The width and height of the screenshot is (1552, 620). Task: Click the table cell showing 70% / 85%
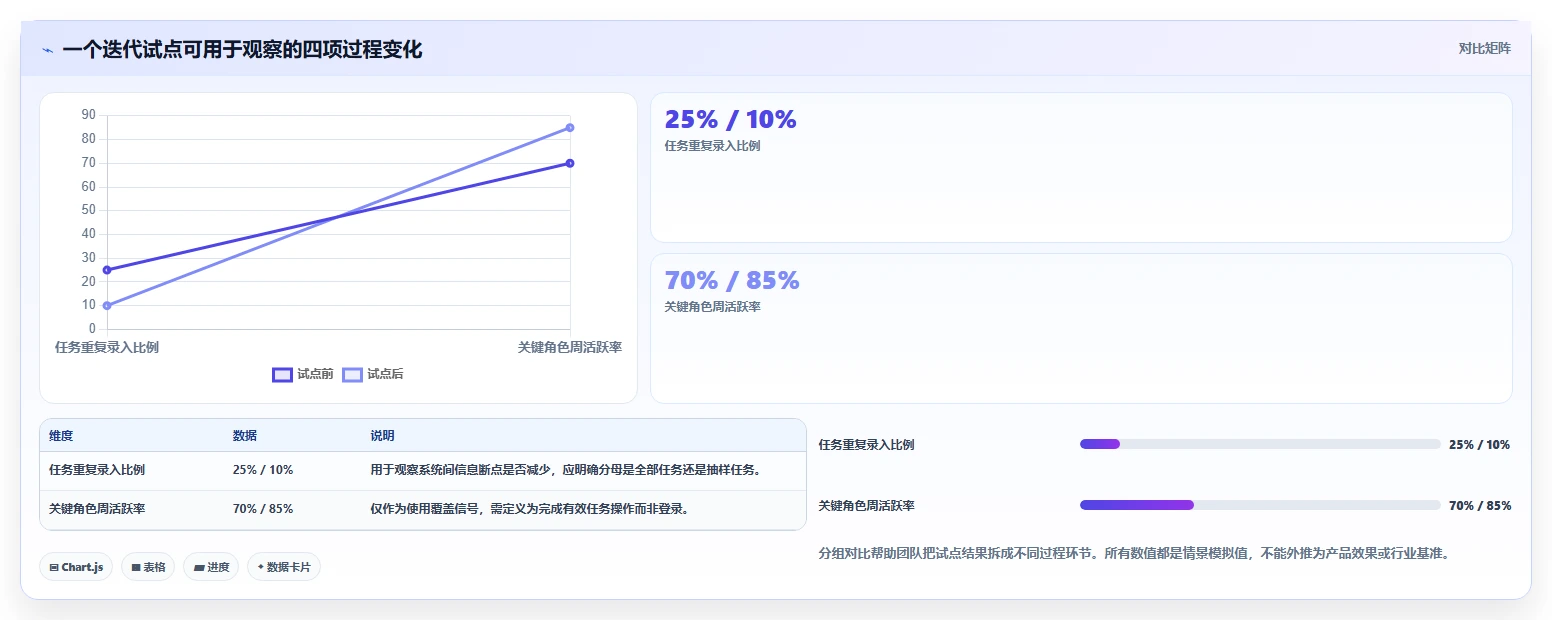(x=263, y=509)
